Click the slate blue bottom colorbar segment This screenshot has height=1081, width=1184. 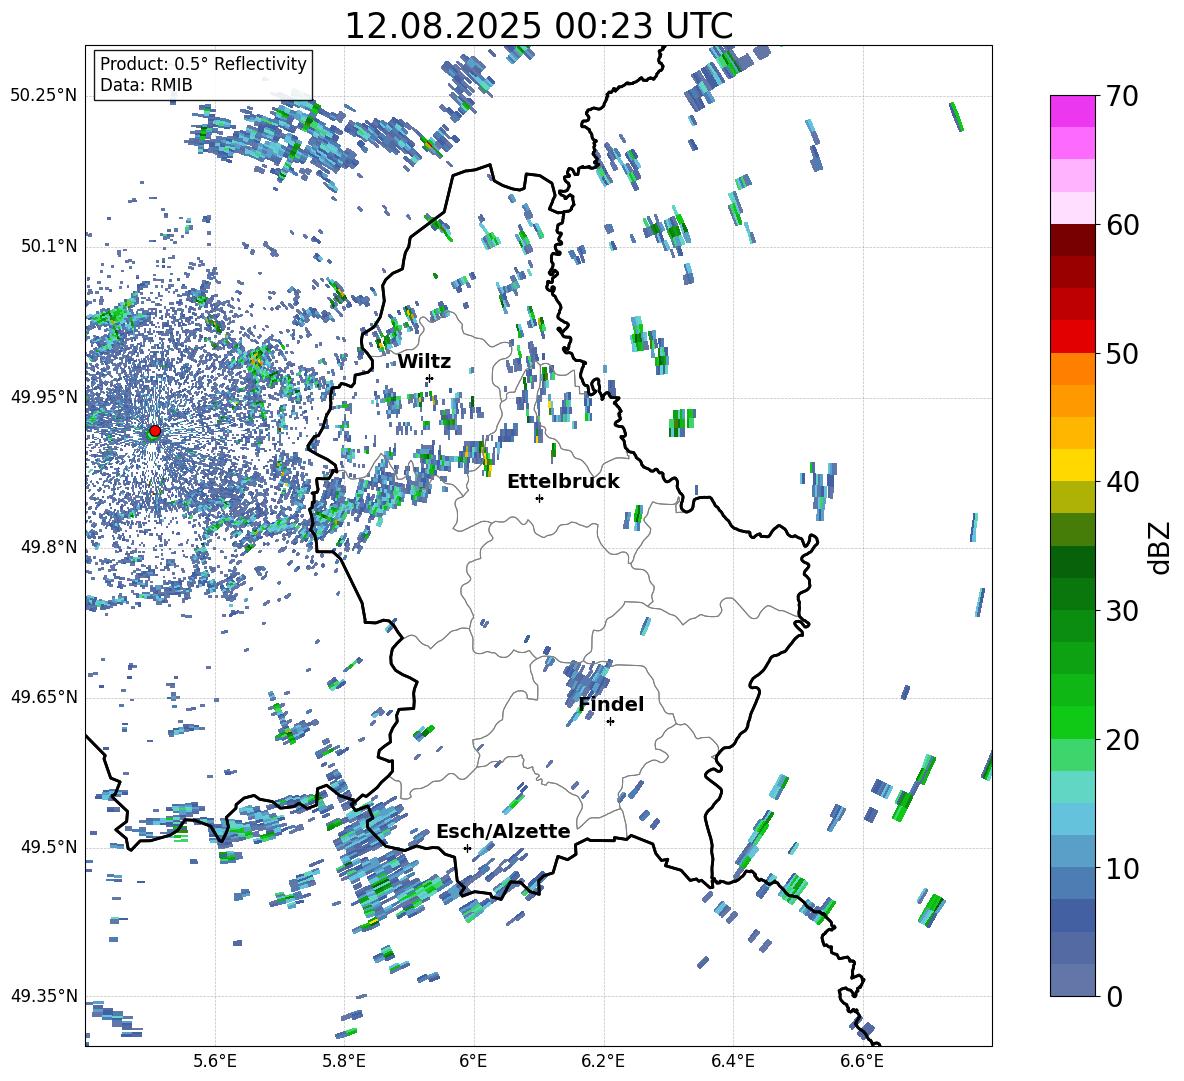pyautogui.click(x=1072, y=980)
